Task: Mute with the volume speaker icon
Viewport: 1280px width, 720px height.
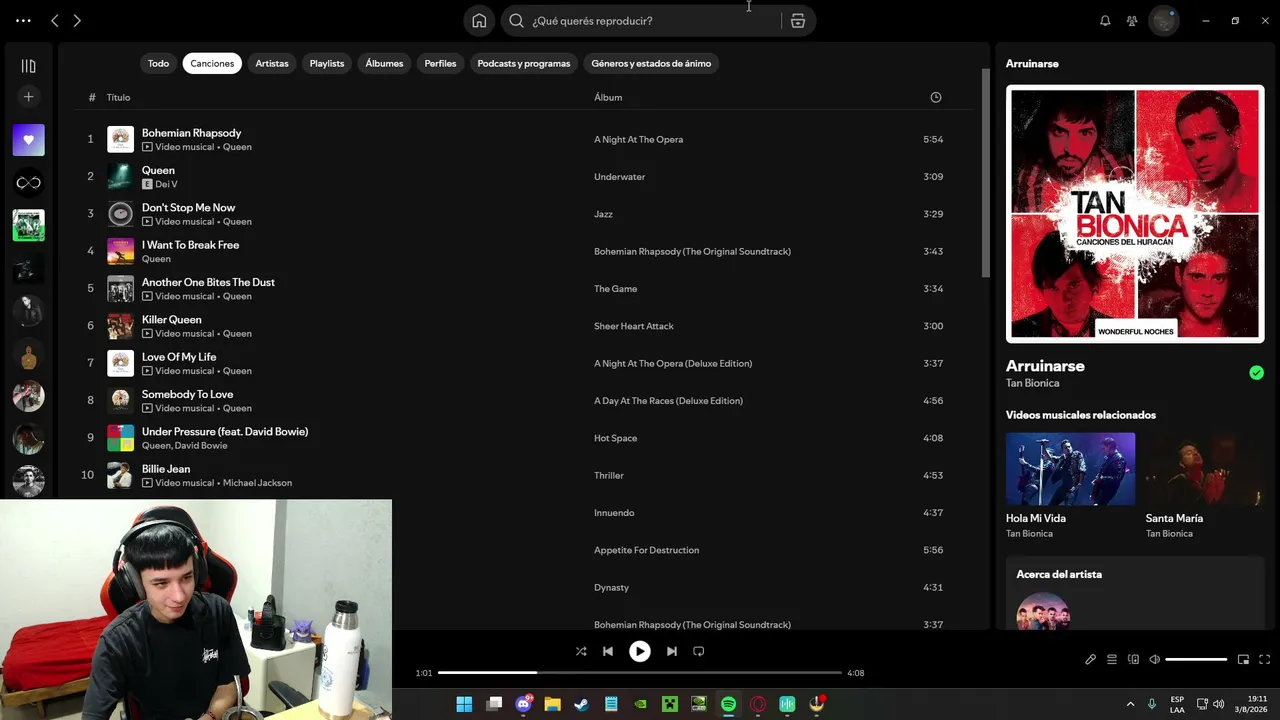Action: click(x=1154, y=660)
